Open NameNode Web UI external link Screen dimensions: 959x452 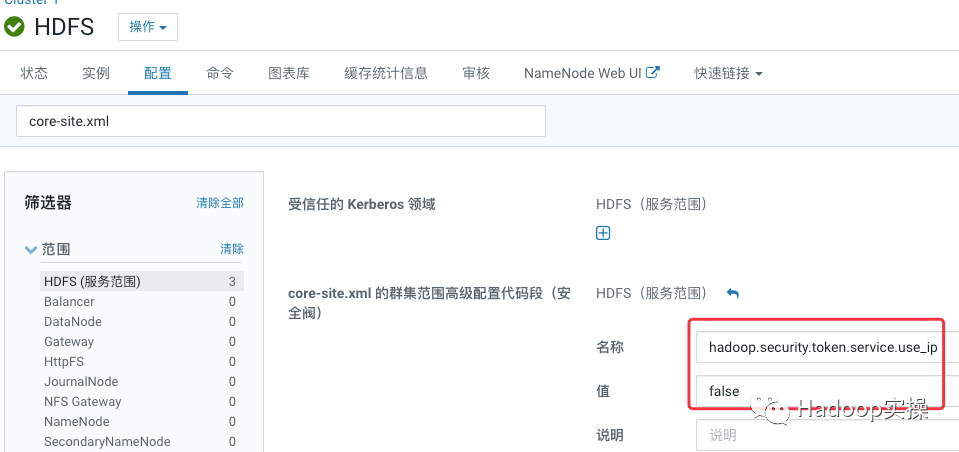point(591,73)
